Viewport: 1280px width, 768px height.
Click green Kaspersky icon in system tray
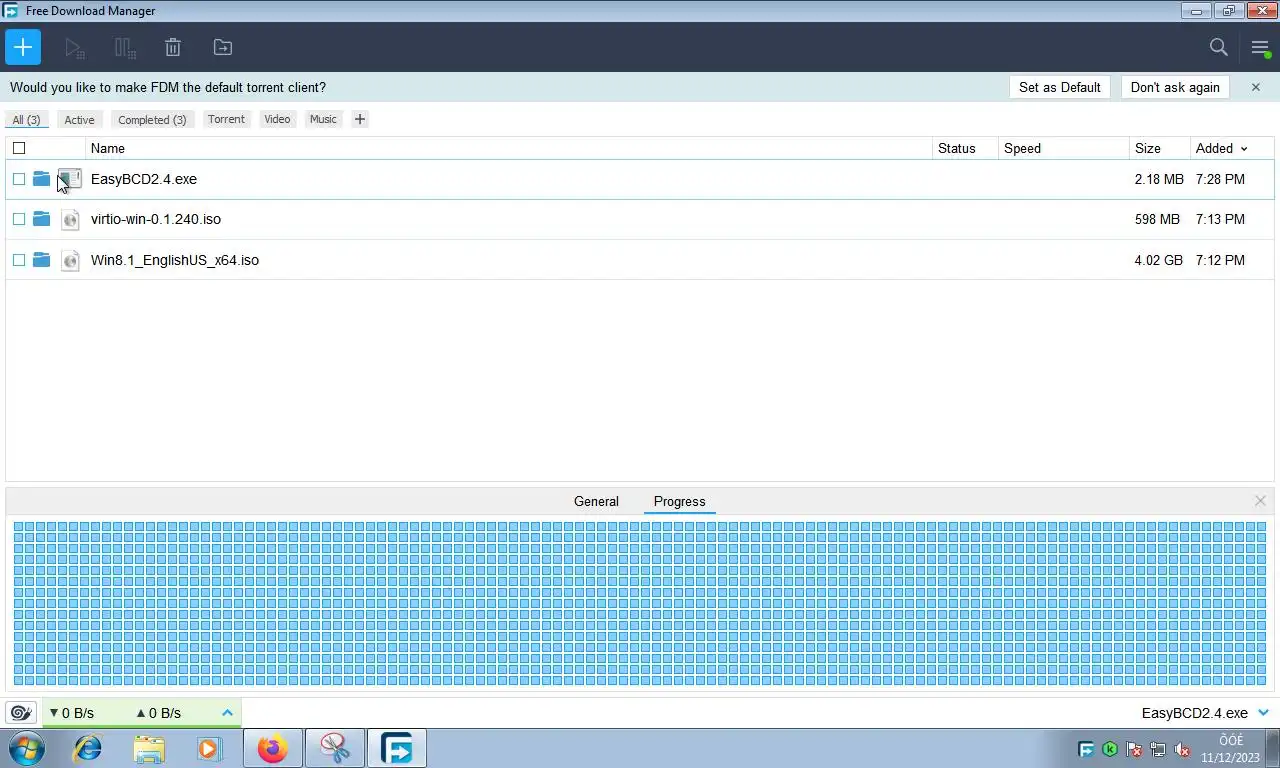coord(1110,749)
